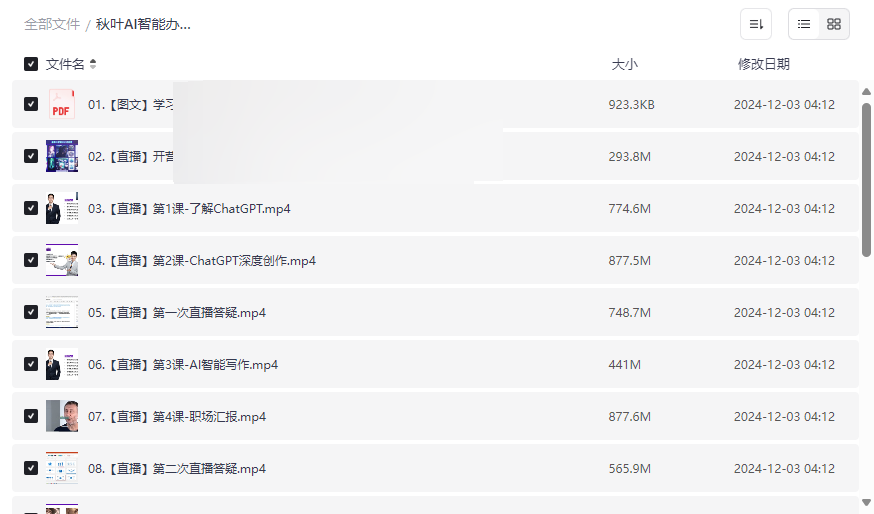Open thumbnail of 08 第二次直播答疑 video

click(62, 468)
